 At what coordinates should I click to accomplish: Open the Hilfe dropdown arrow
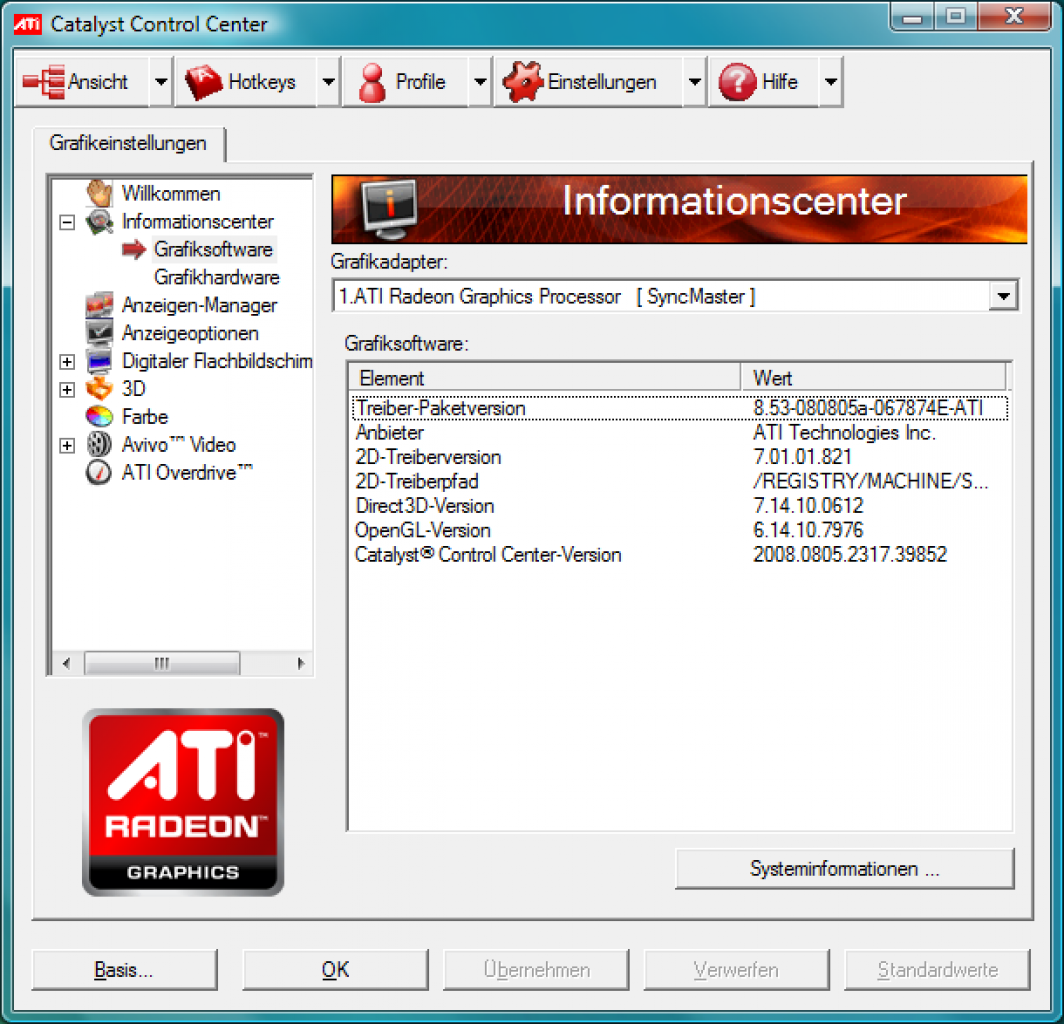831,82
